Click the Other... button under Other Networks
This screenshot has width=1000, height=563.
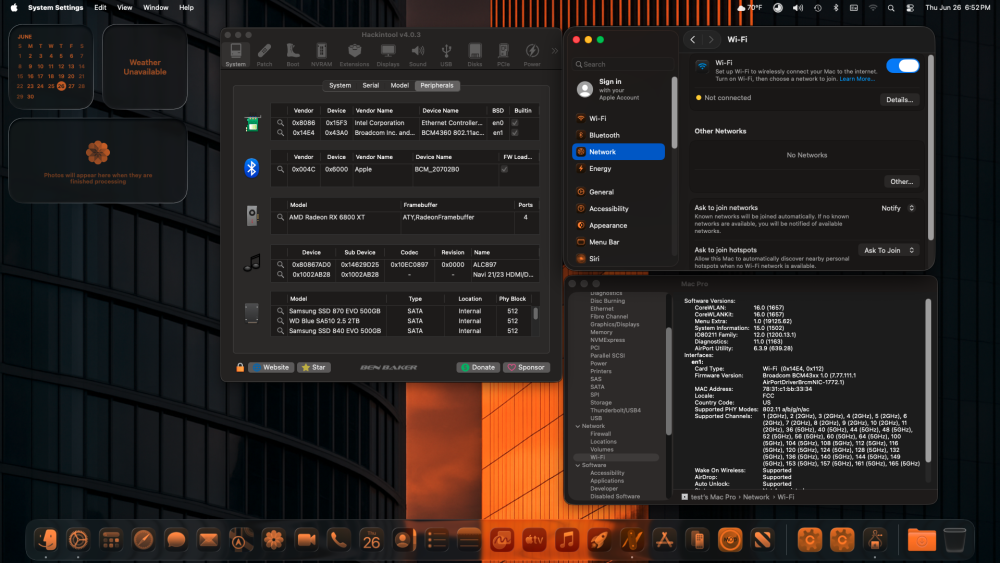point(901,182)
